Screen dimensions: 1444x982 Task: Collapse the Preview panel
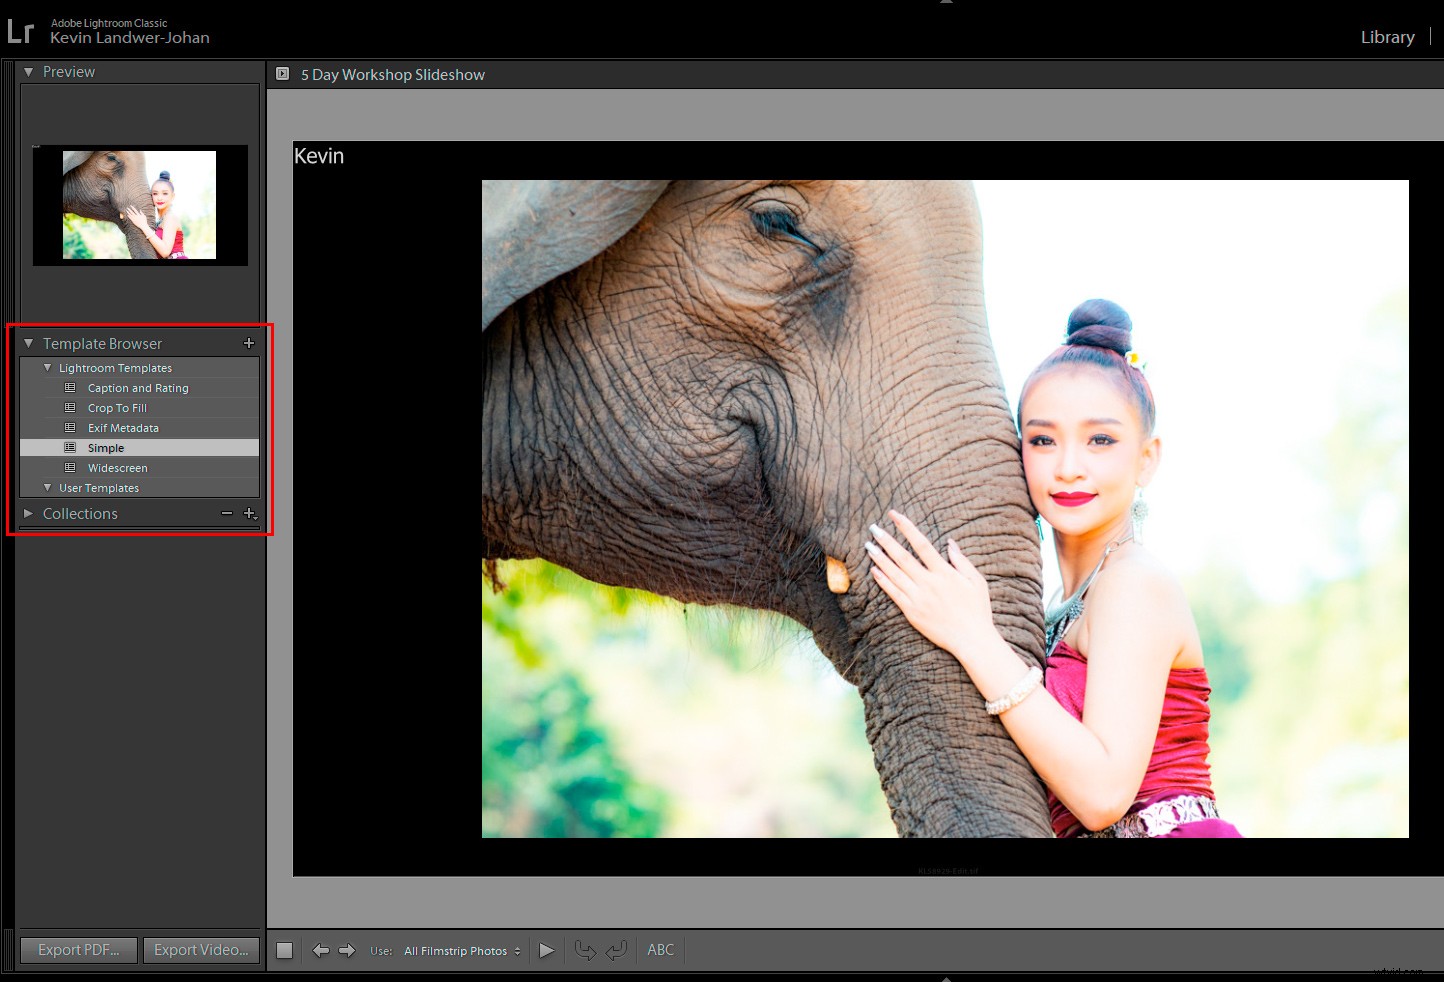pyautogui.click(x=28, y=71)
